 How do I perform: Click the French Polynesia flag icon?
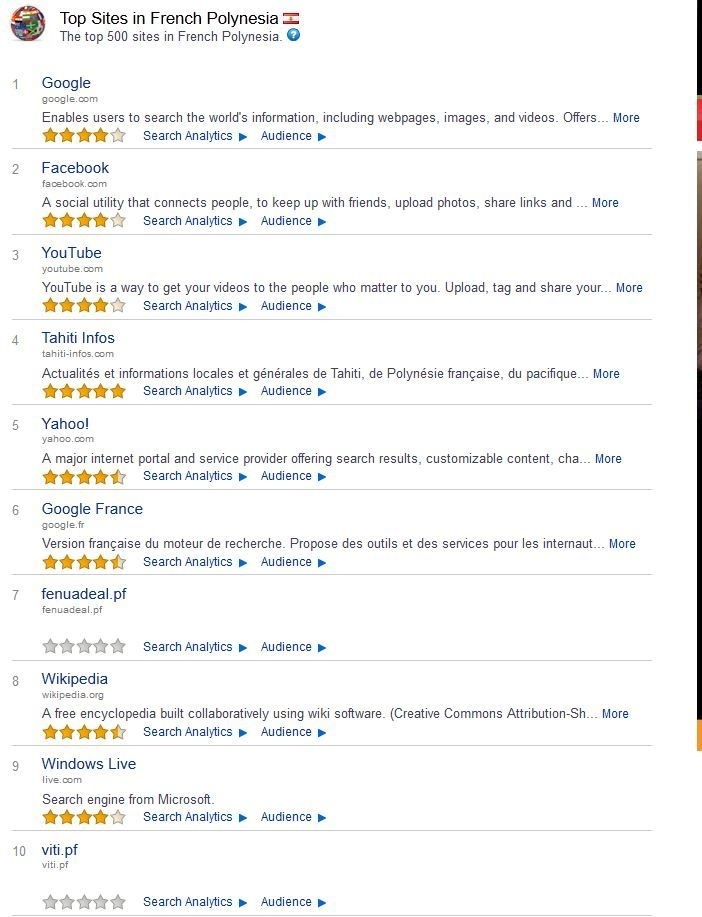tap(291, 18)
